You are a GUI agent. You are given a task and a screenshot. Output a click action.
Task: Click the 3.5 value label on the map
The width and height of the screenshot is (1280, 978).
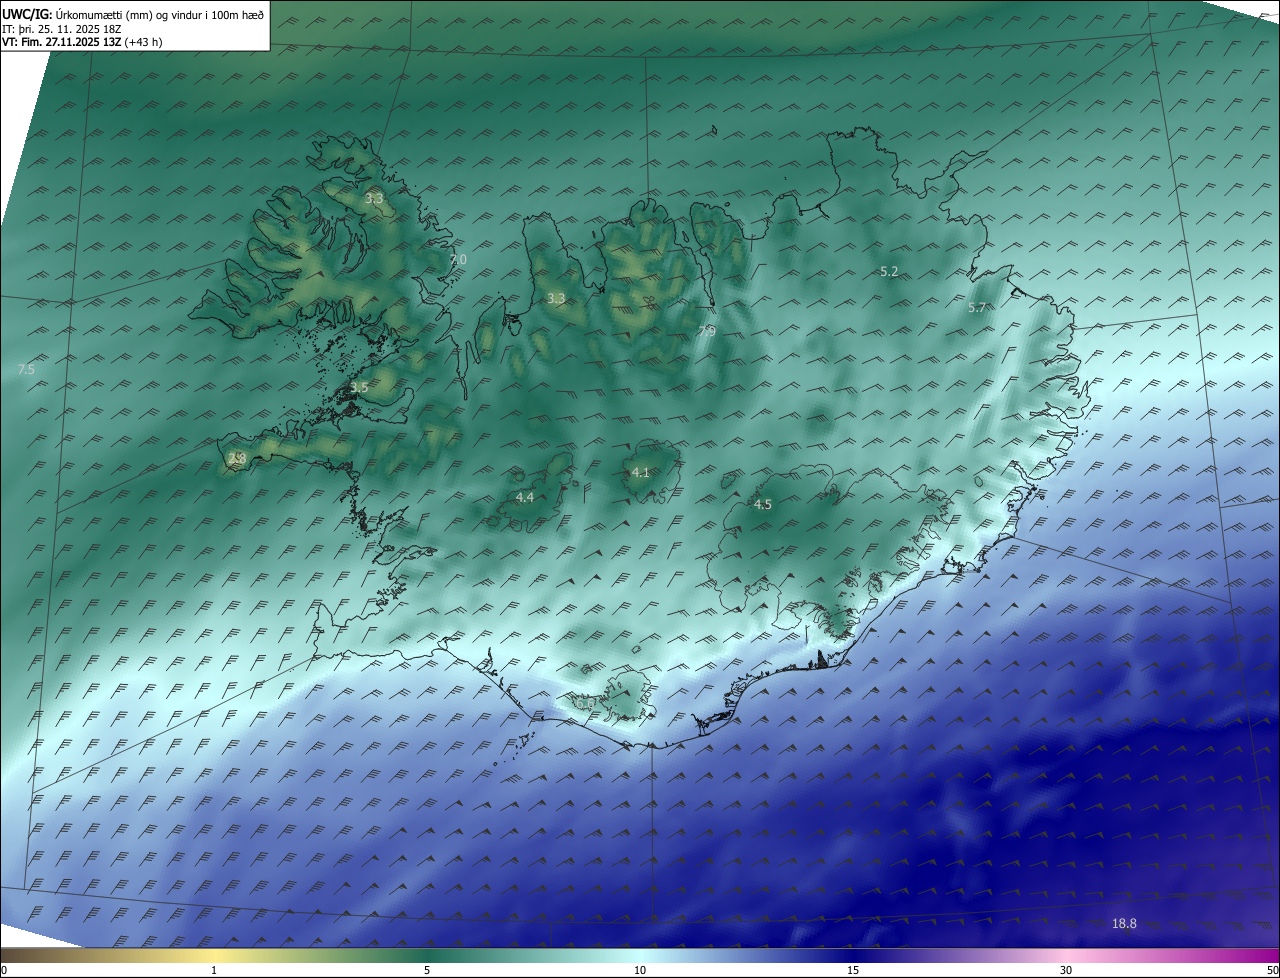[x=359, y=386]
